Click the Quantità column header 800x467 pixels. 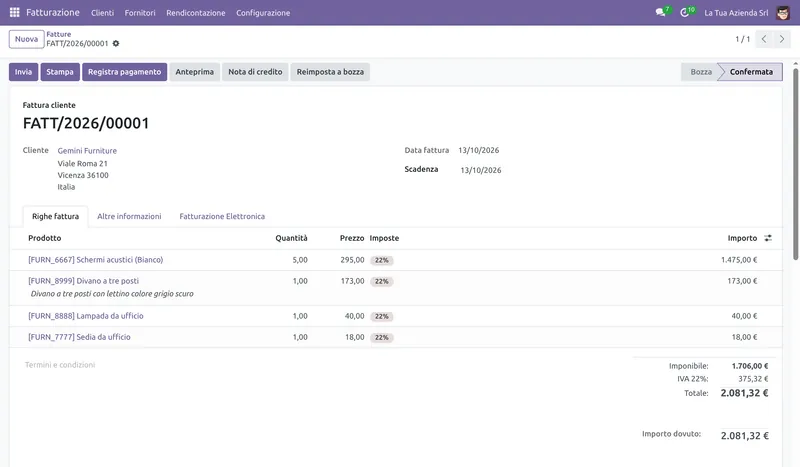click(291, 238)
